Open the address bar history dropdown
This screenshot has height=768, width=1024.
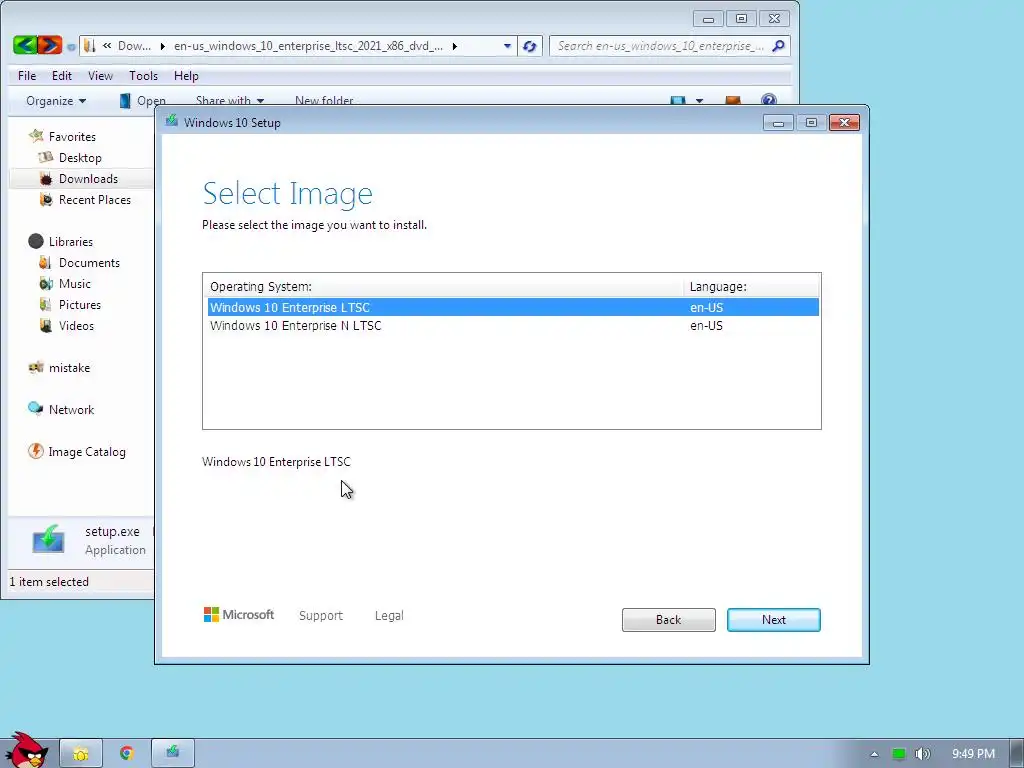[x=507, y=46]
